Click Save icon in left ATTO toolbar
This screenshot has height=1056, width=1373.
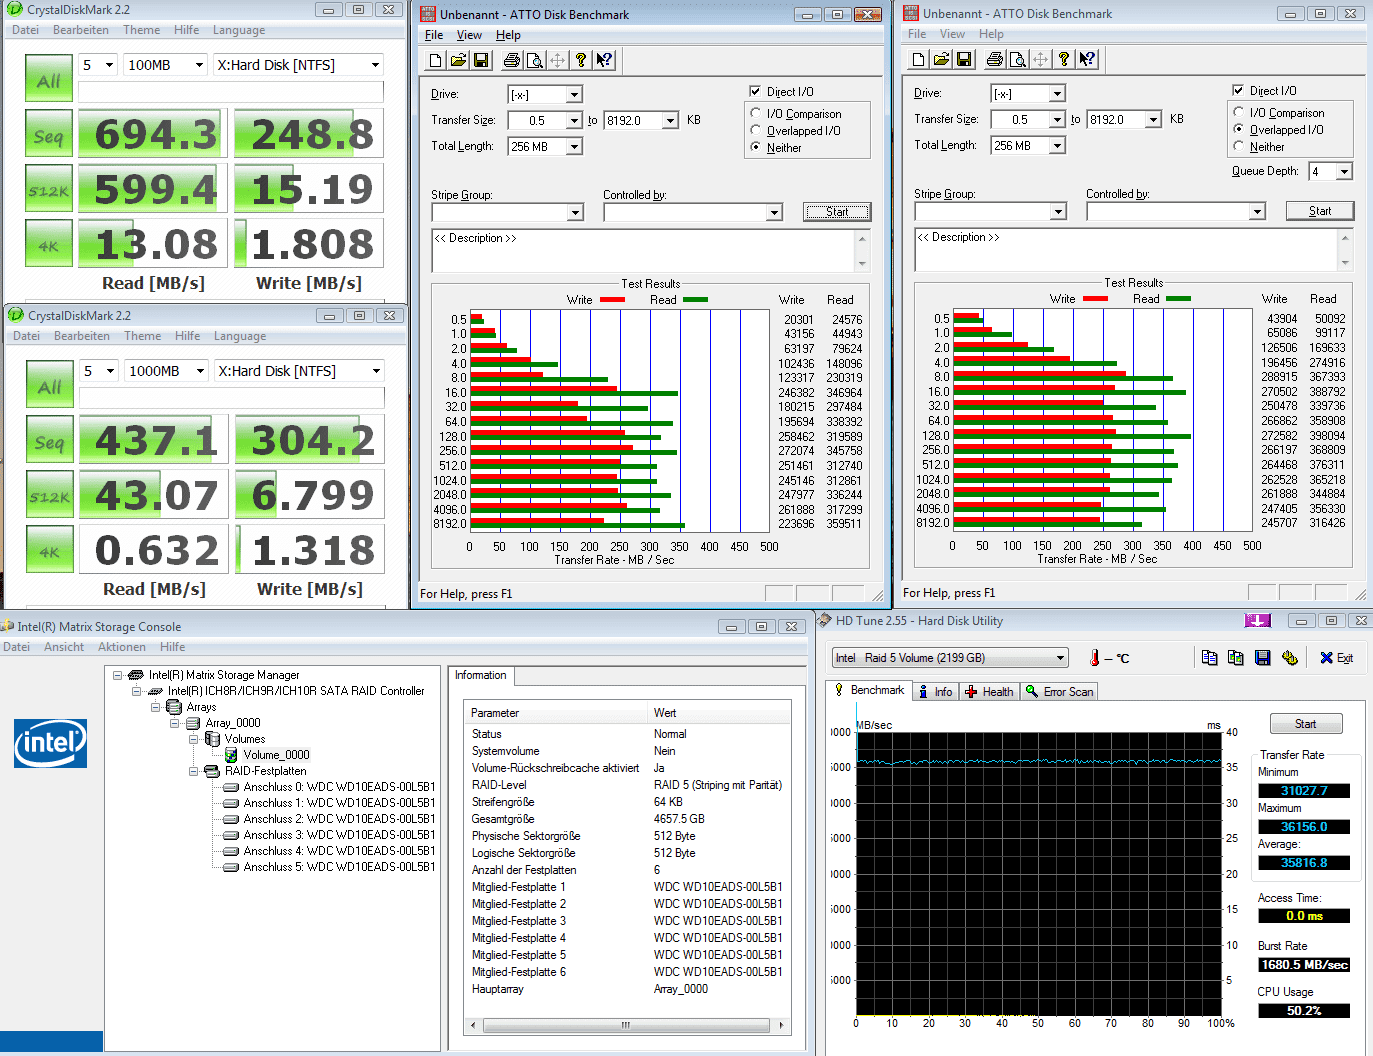point(481,60)
